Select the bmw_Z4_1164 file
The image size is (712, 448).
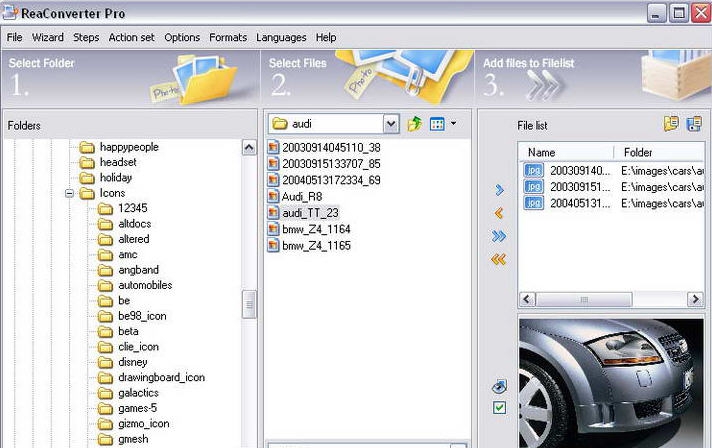click(x=316, y=229)
